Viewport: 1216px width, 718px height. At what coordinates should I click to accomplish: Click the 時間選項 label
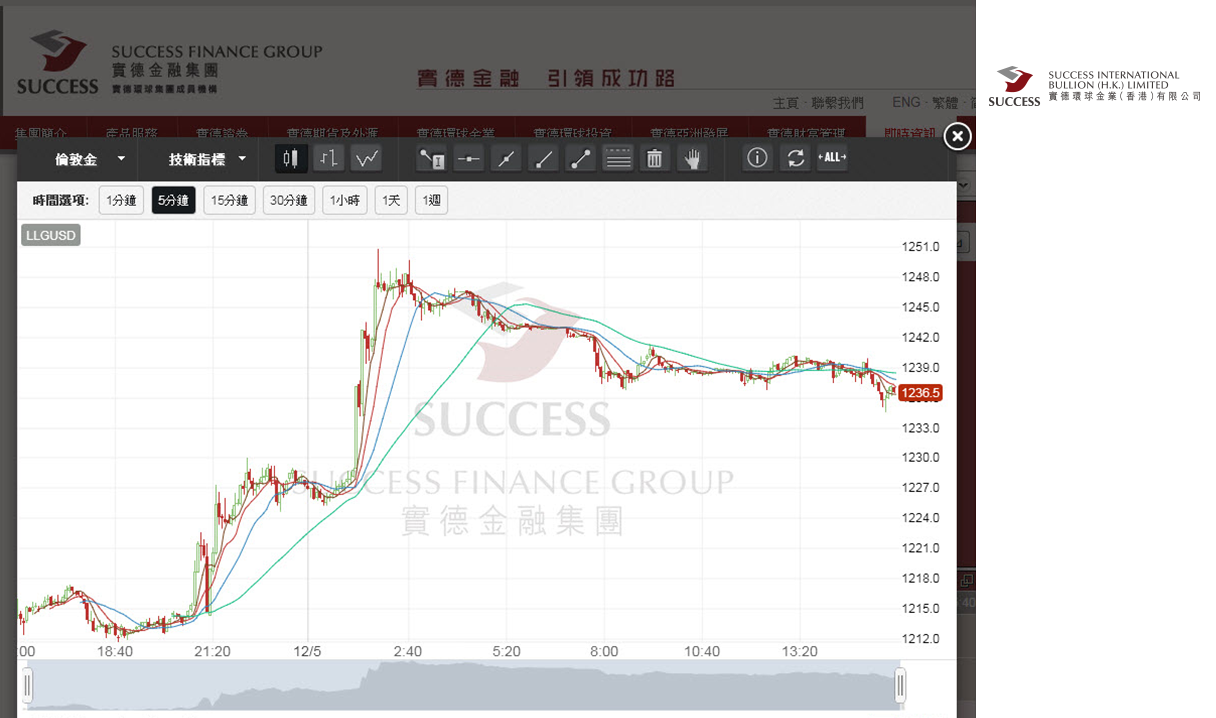click(x=61, y=200)
